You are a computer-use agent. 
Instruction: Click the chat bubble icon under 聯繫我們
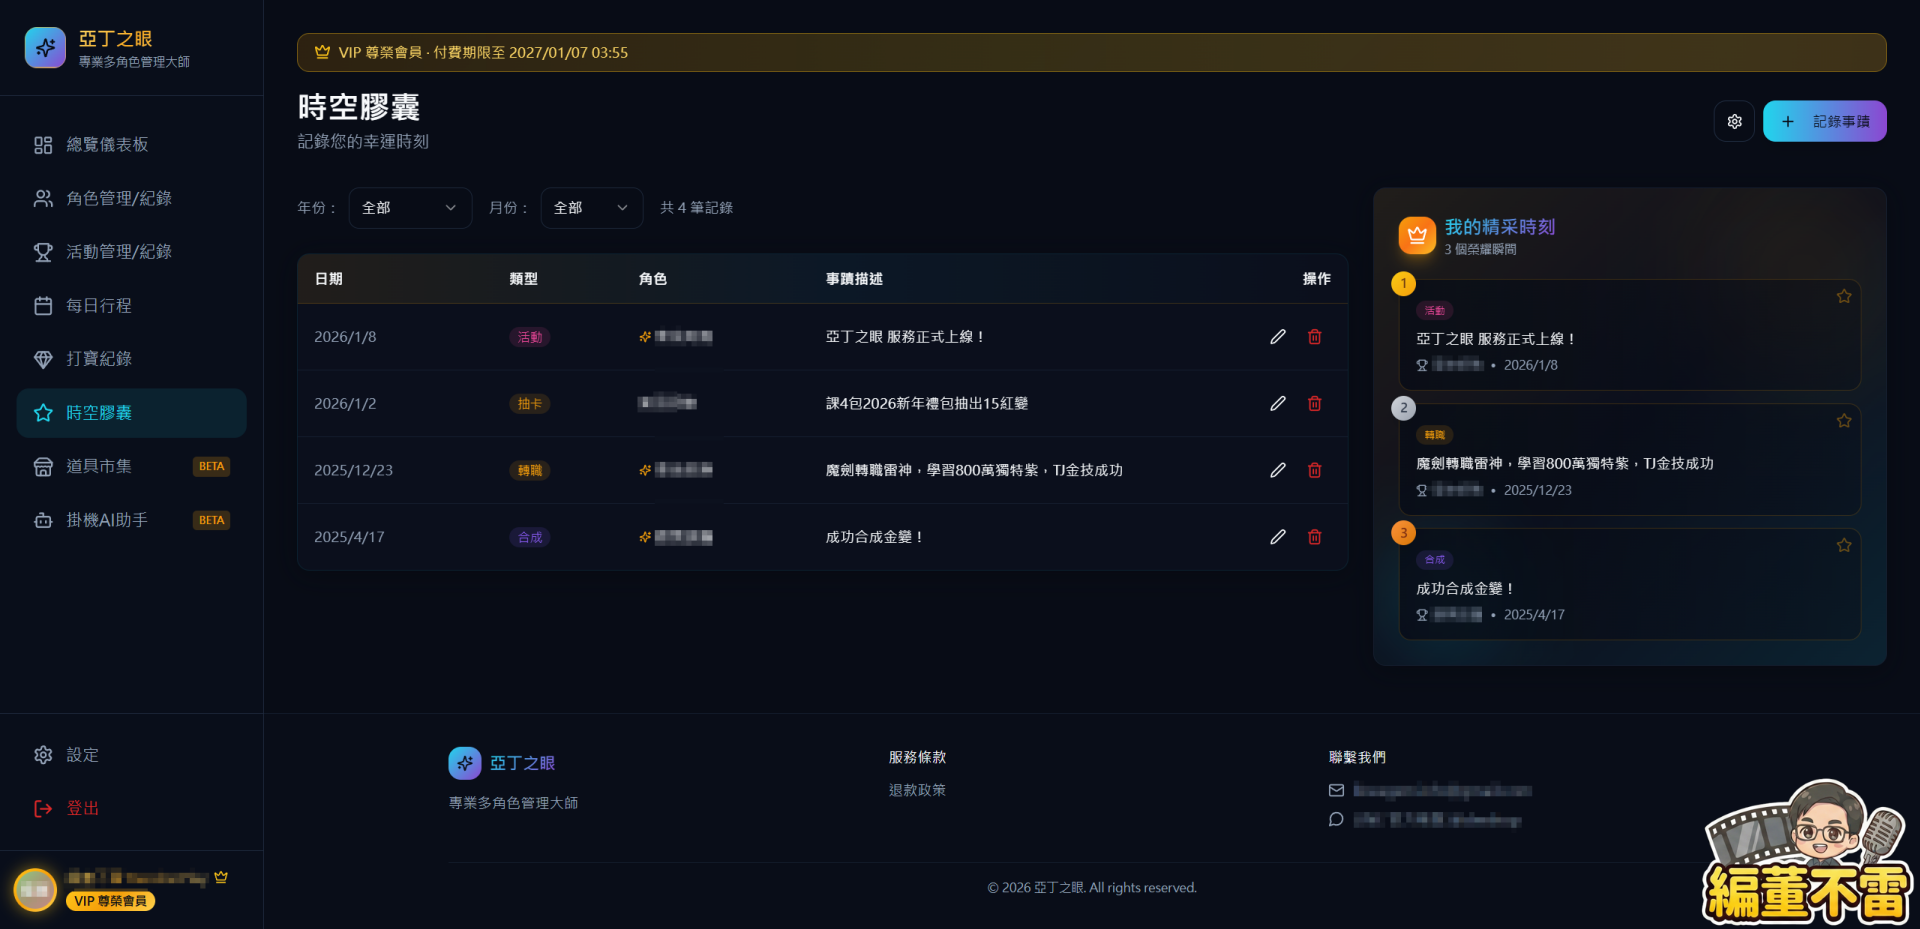(x=1336, y=820)
